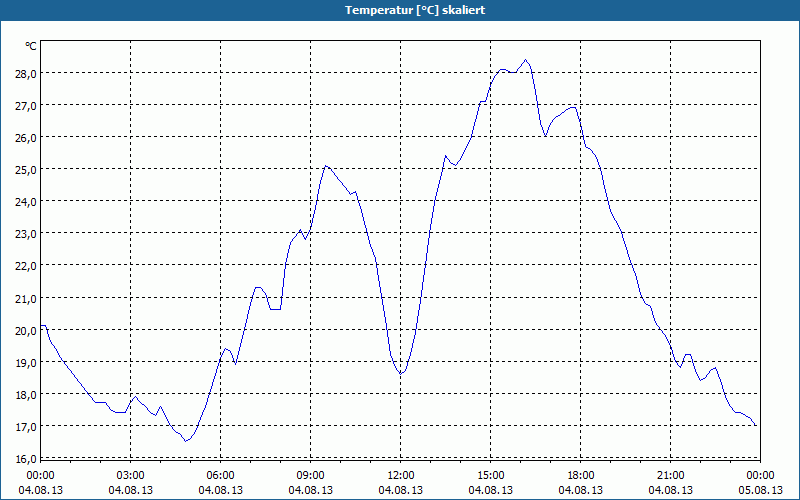Click the 15:00 time axis label
The width and height of the screenshot is (800, 500).
(x=491, y=476)
